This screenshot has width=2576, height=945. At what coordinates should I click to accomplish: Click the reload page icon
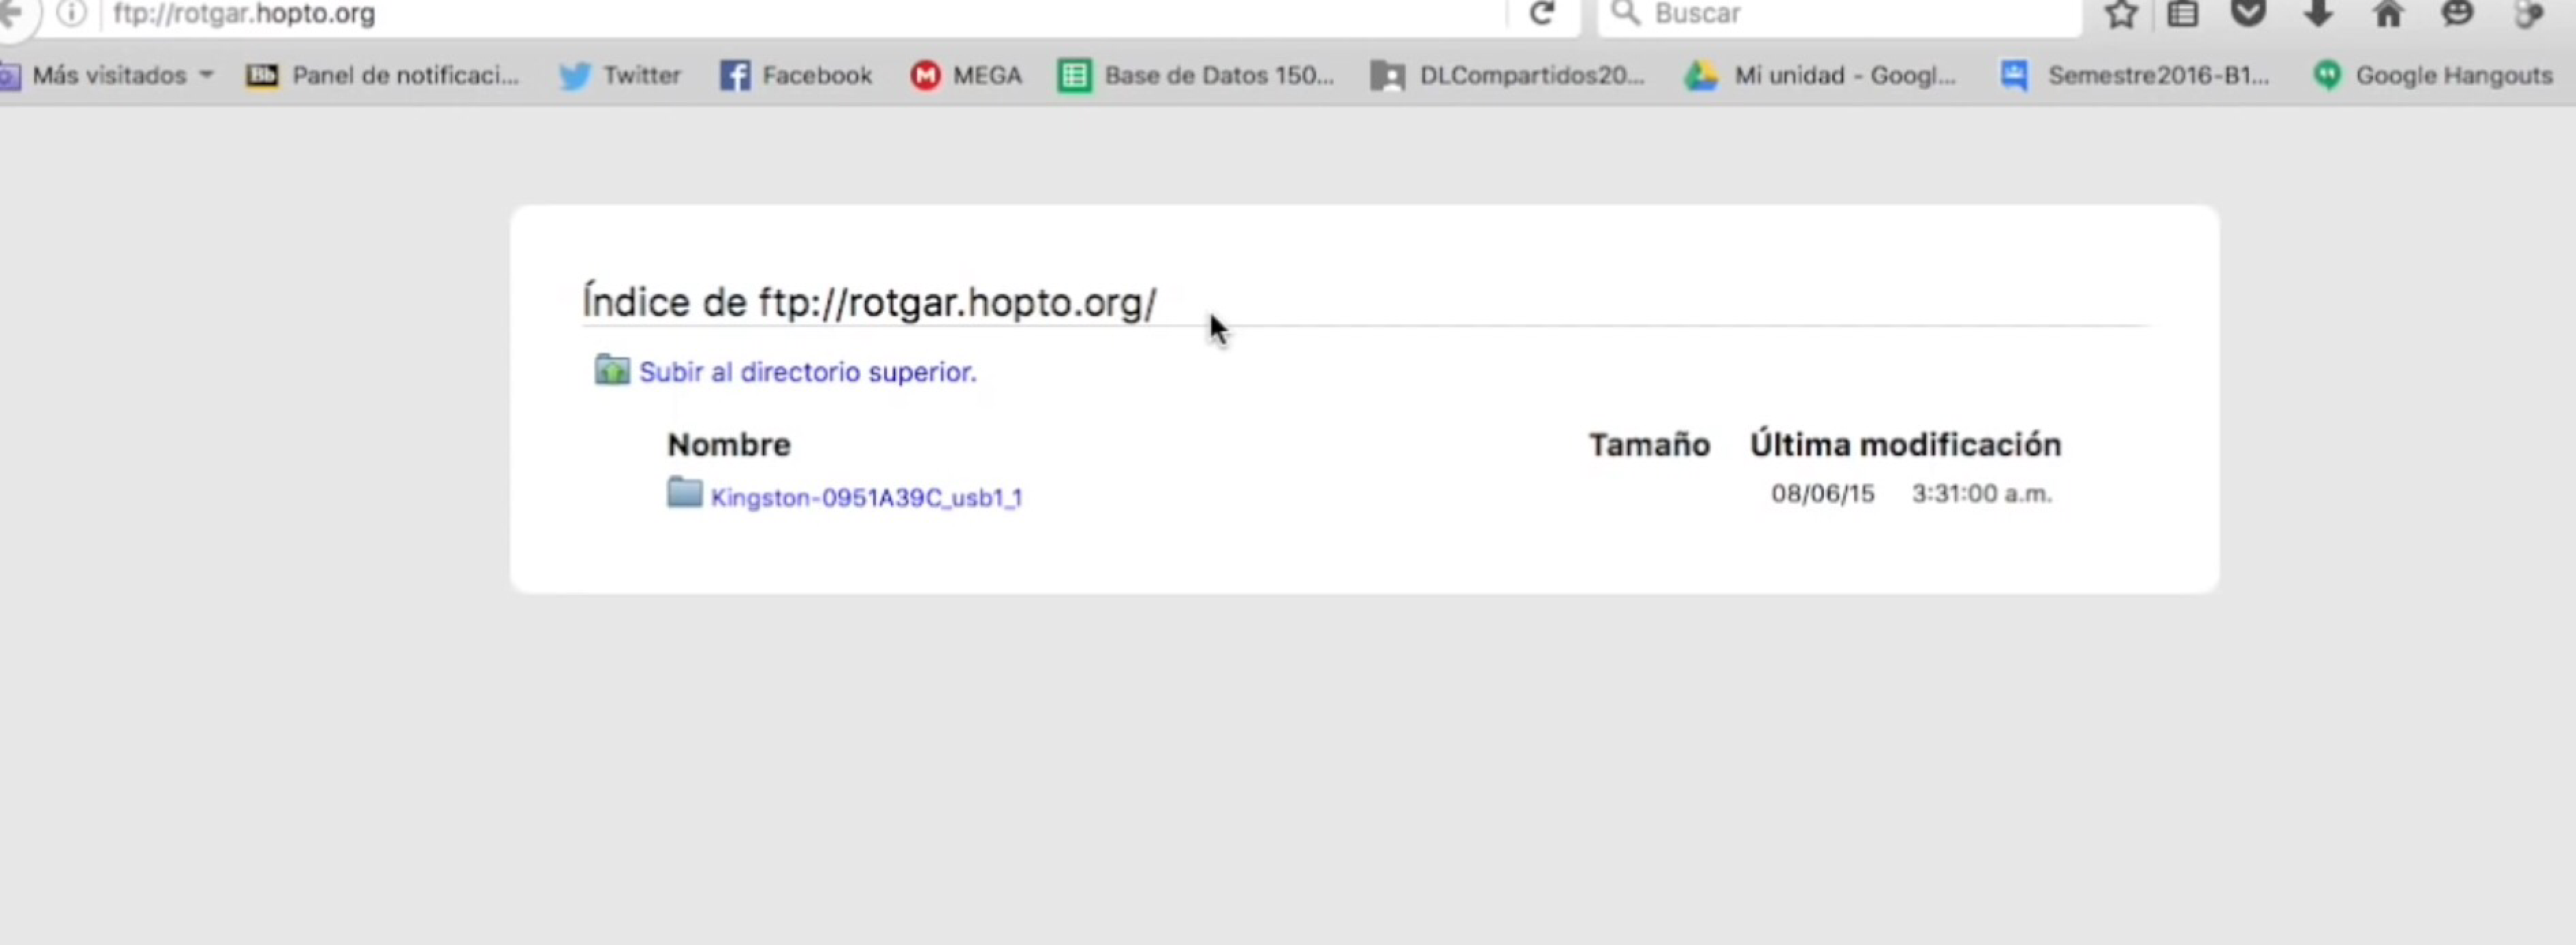[x=1542, y=13]
